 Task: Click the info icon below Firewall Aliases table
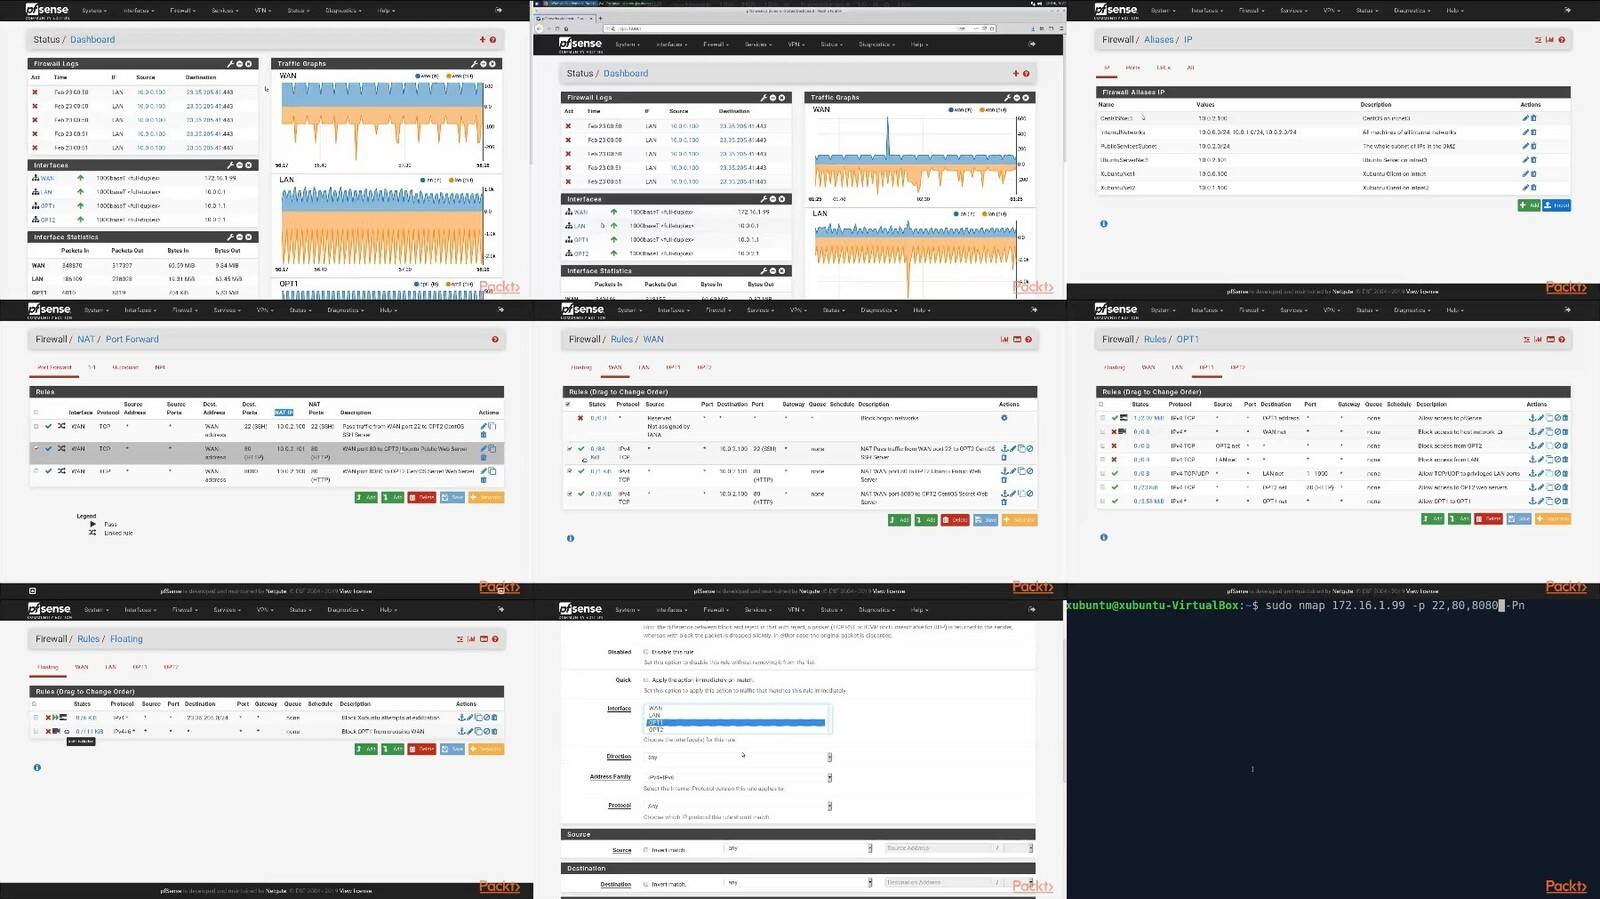[1104, 224]
